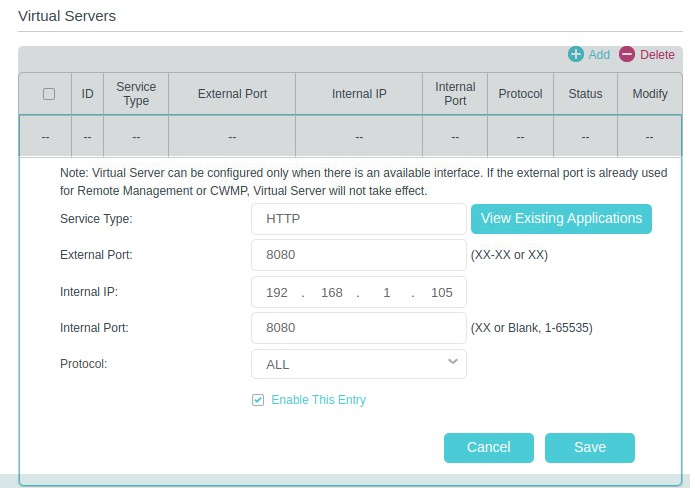Screen dimensions: 690x488
Task: Click the minus Delete icon
Action: 627,55
